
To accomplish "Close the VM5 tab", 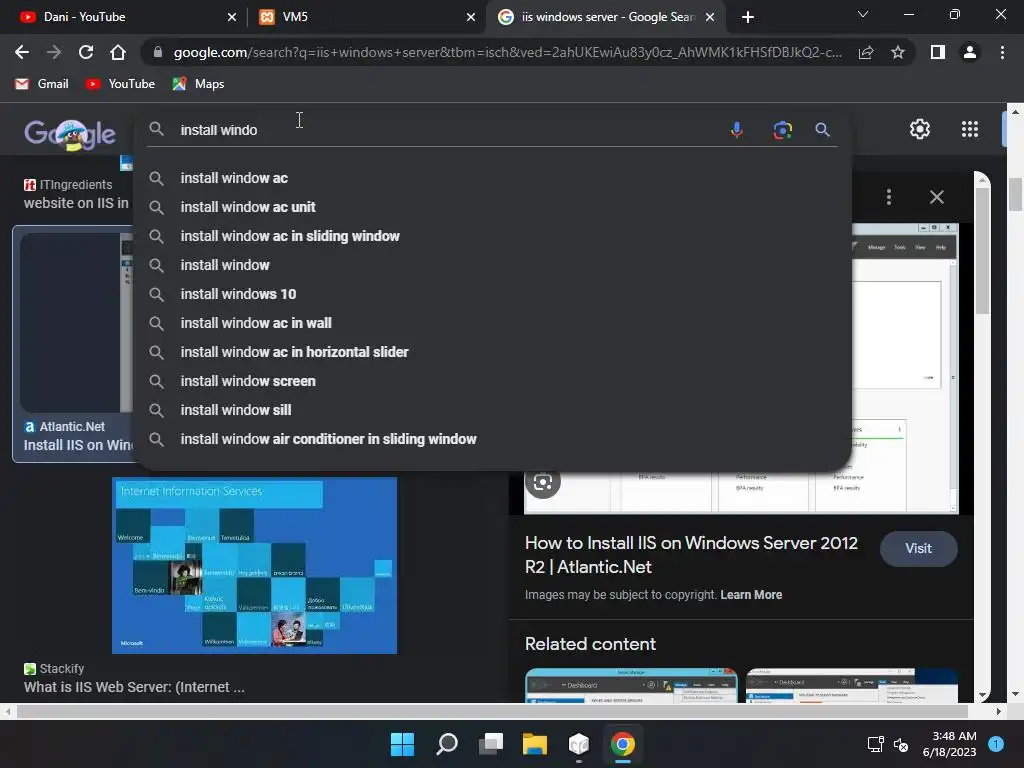I will click(x=471, y=17).
